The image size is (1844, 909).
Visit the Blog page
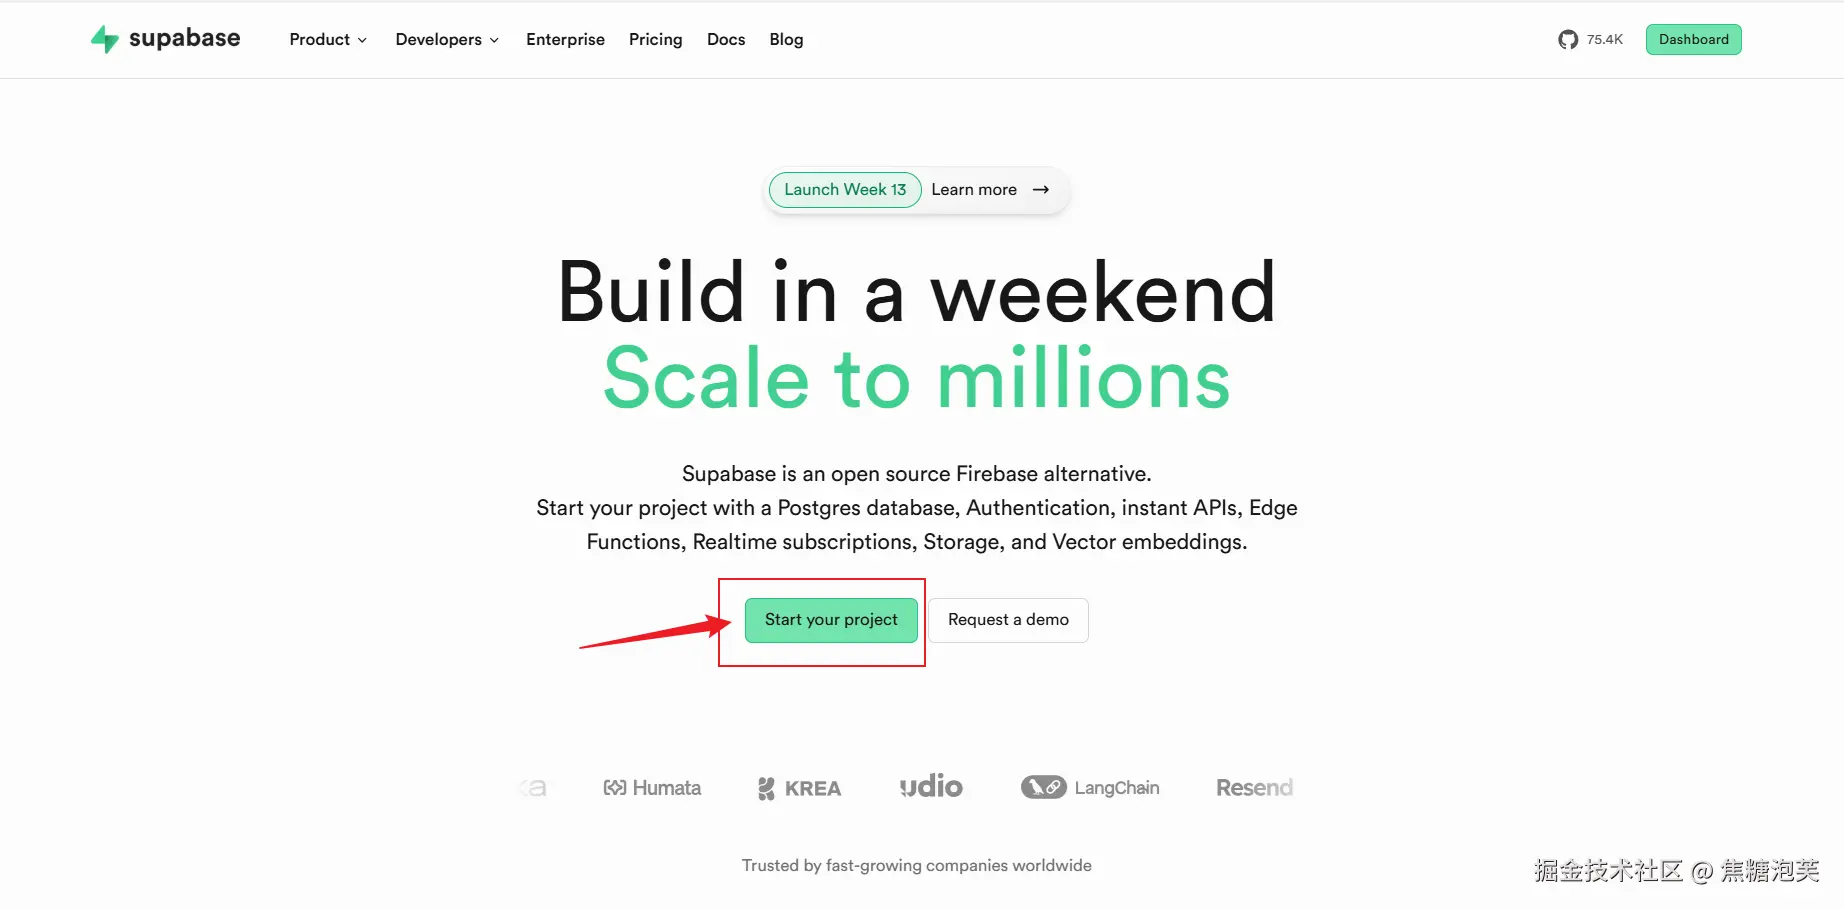(x=786, y=40)
